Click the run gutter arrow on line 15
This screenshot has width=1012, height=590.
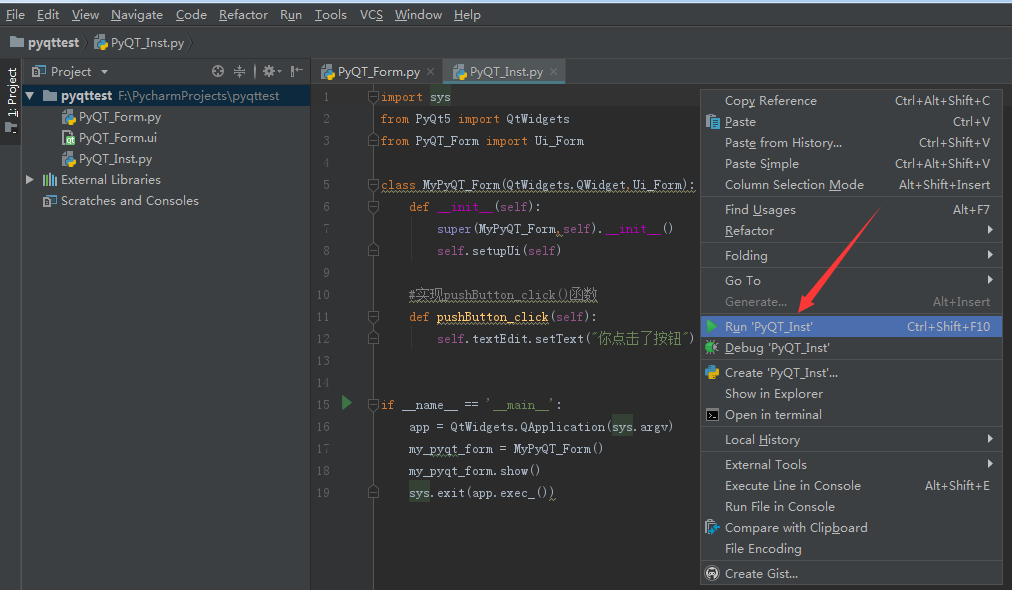click(347, 403)
